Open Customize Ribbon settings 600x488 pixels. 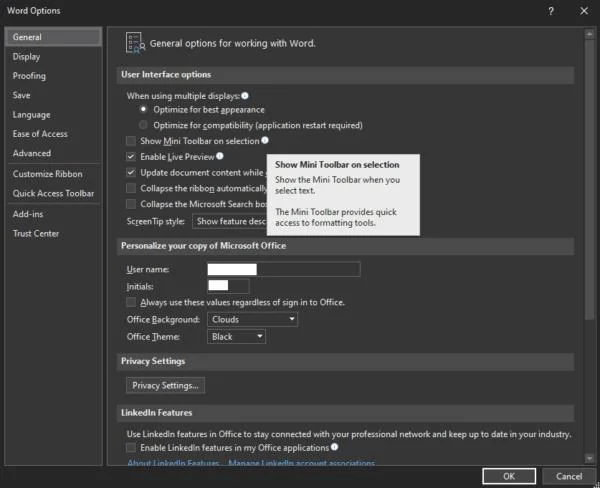click(53, 174)
